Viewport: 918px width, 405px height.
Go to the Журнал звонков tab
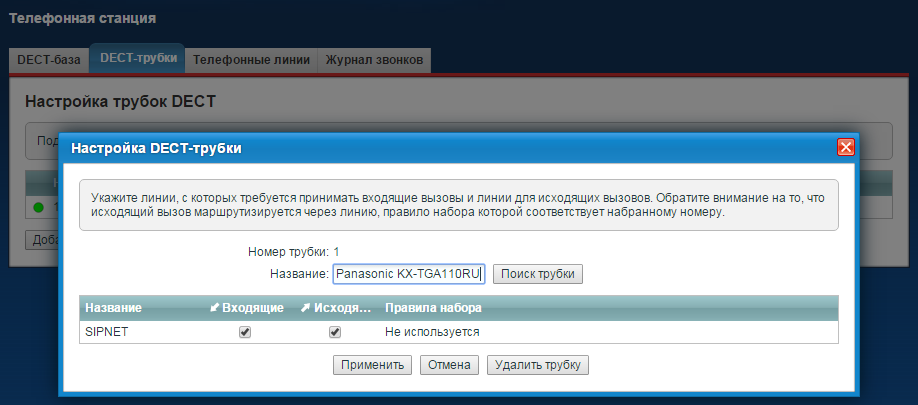click(x=375, y=60)
